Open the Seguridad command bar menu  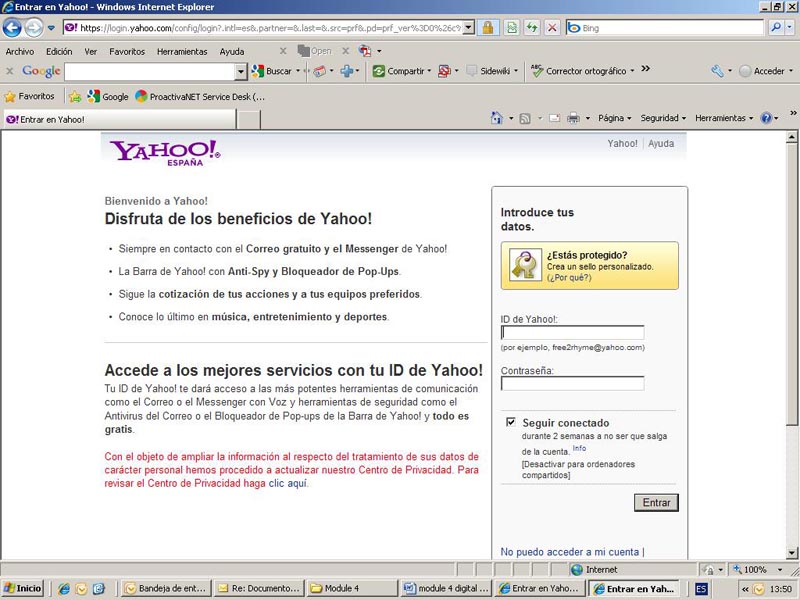pyautogui.click(x=663, y=118)
